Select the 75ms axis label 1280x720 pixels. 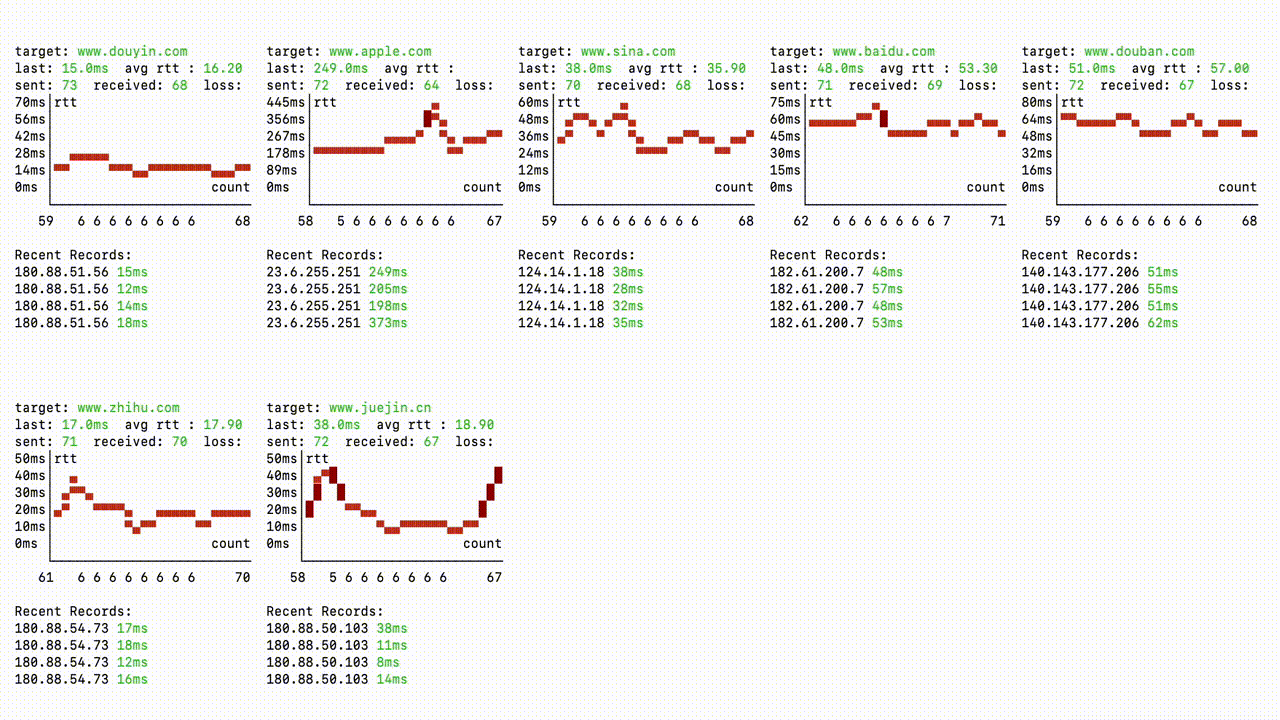786,102
